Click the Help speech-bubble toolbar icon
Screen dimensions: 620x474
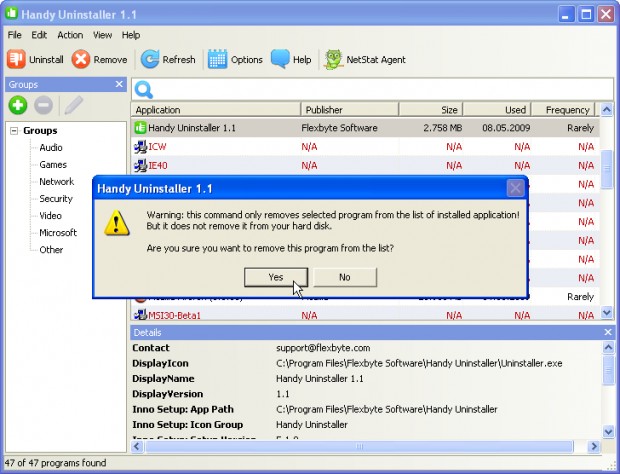click(280, 59)
